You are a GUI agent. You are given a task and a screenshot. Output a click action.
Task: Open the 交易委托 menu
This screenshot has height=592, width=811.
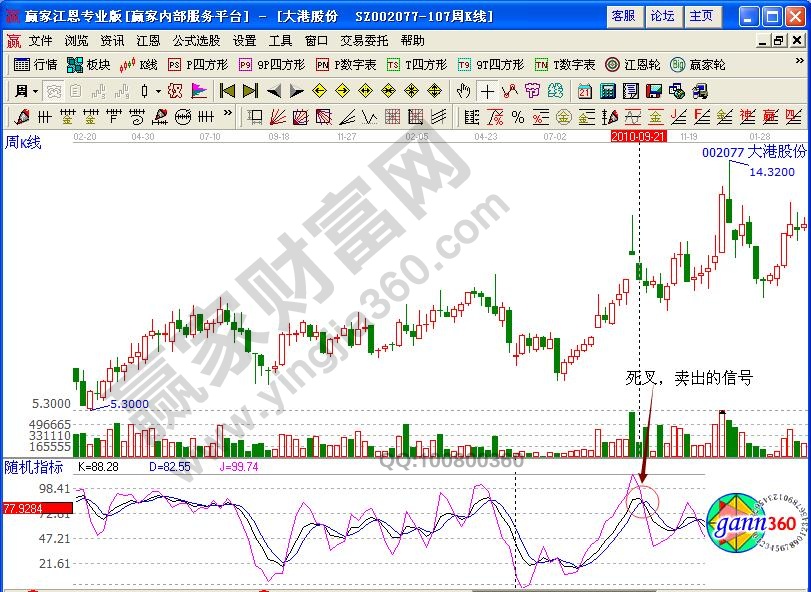tap(363, 41)
